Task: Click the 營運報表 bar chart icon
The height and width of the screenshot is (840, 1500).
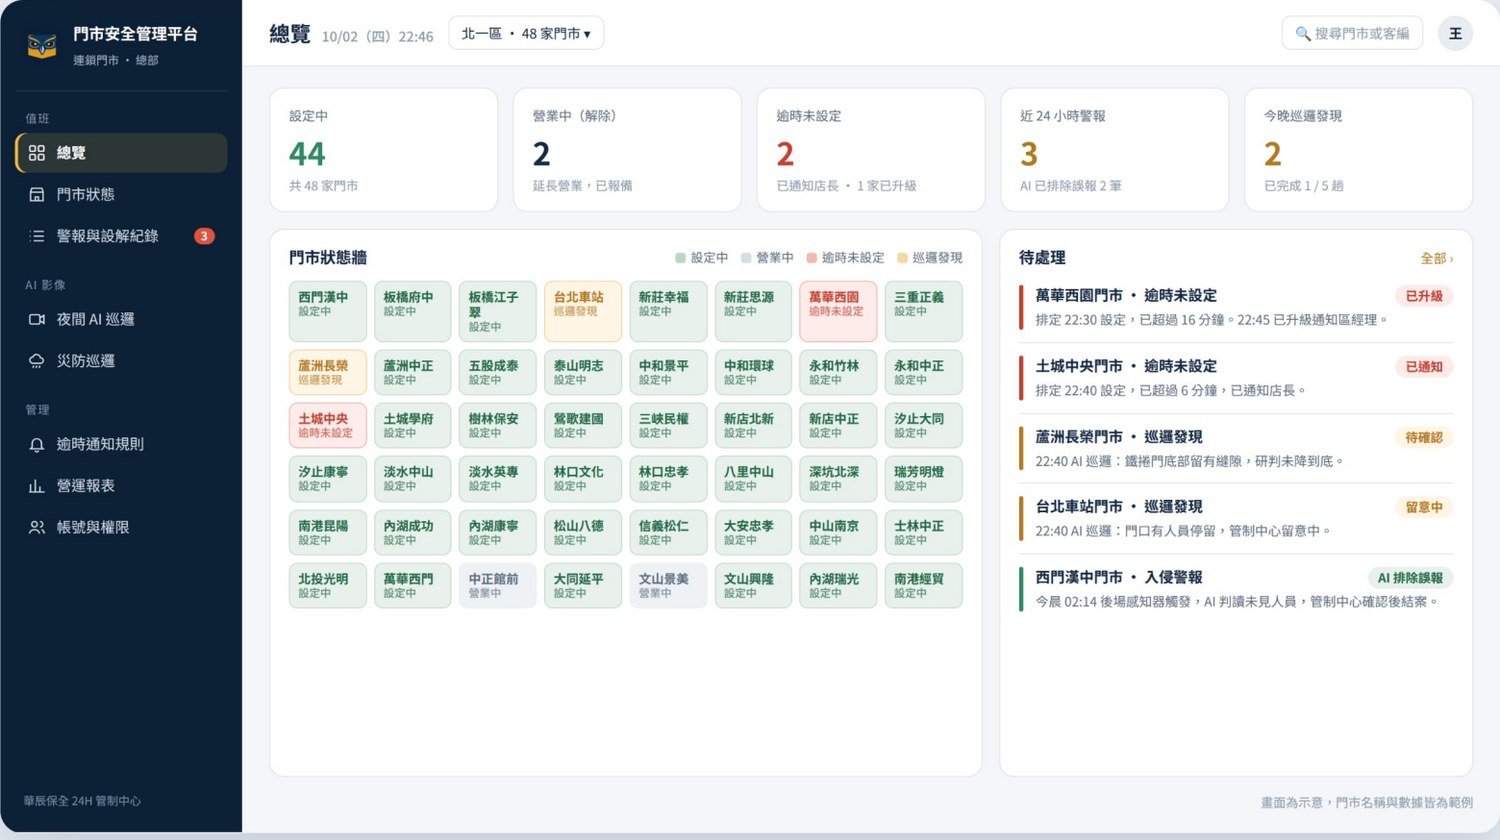Action: click(x=37, y=486)
